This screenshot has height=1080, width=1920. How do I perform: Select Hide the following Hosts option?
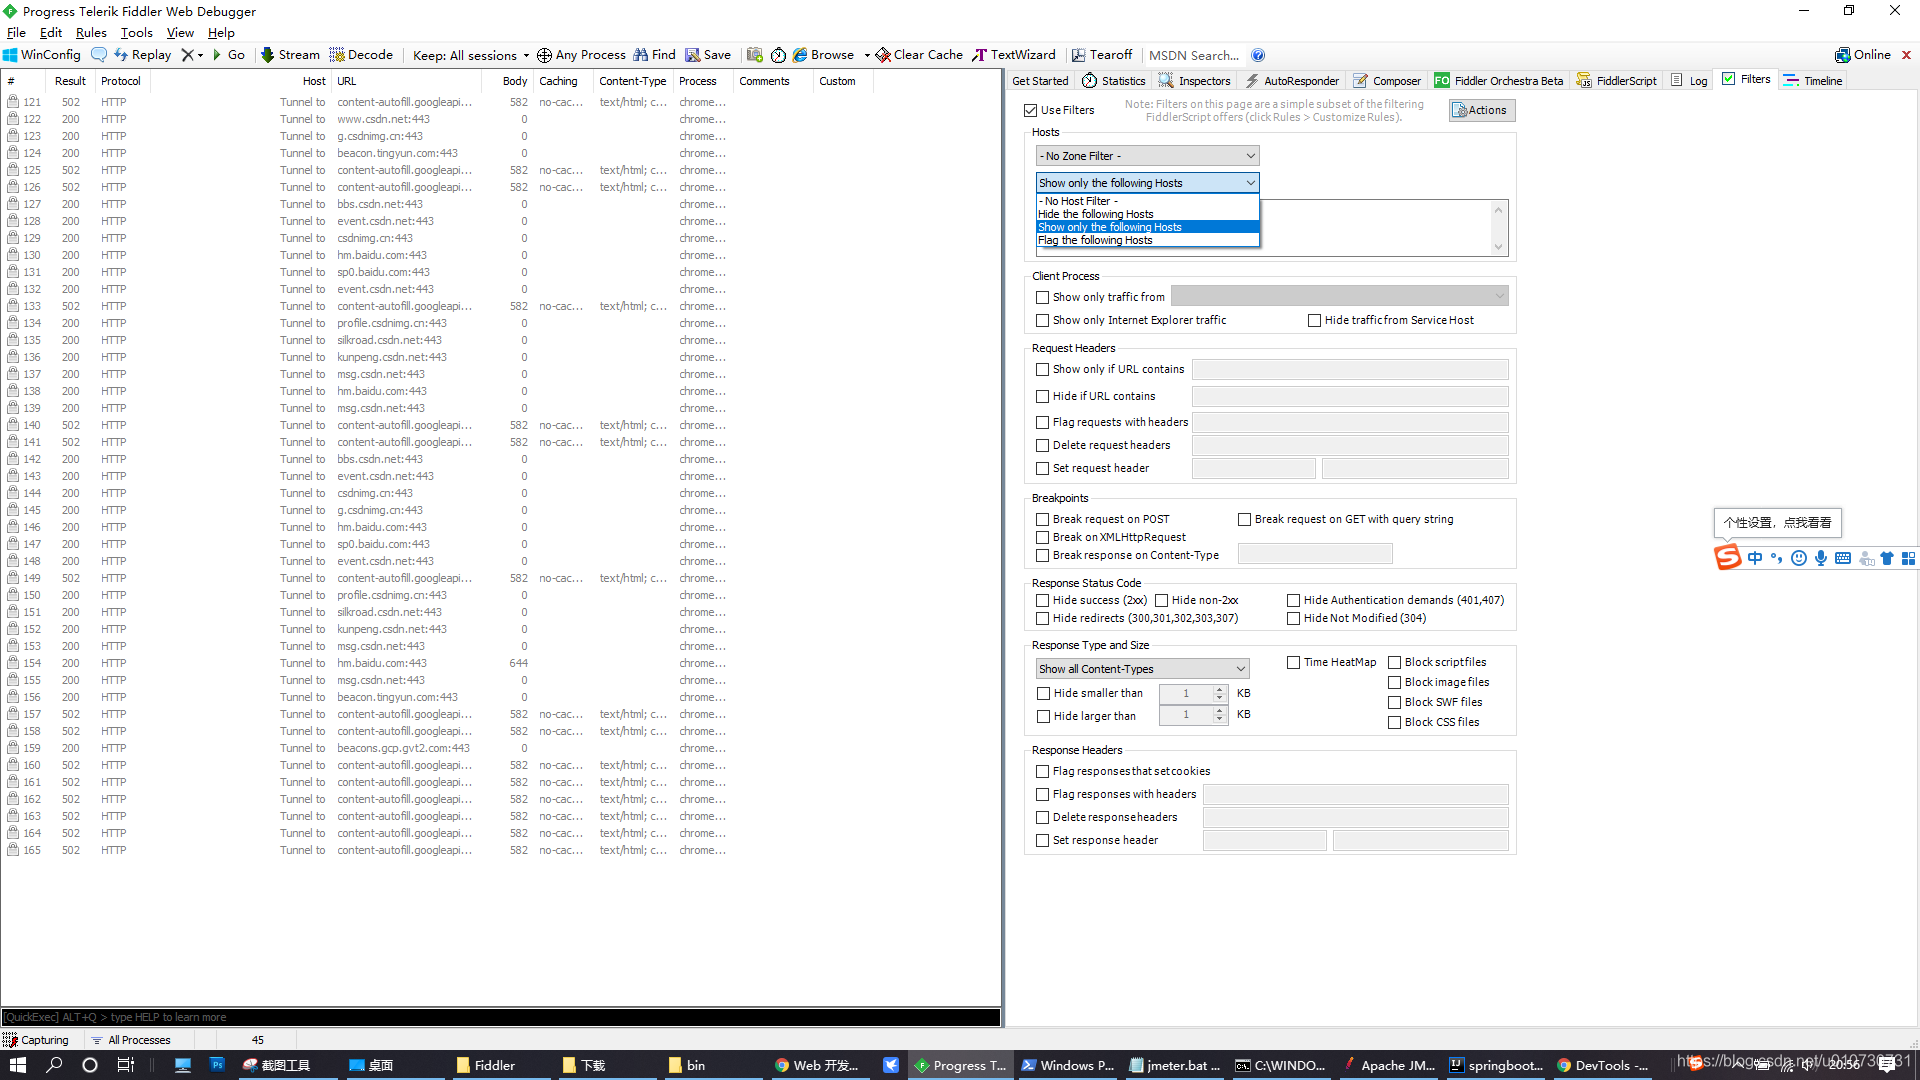(x=1096, y=214)
